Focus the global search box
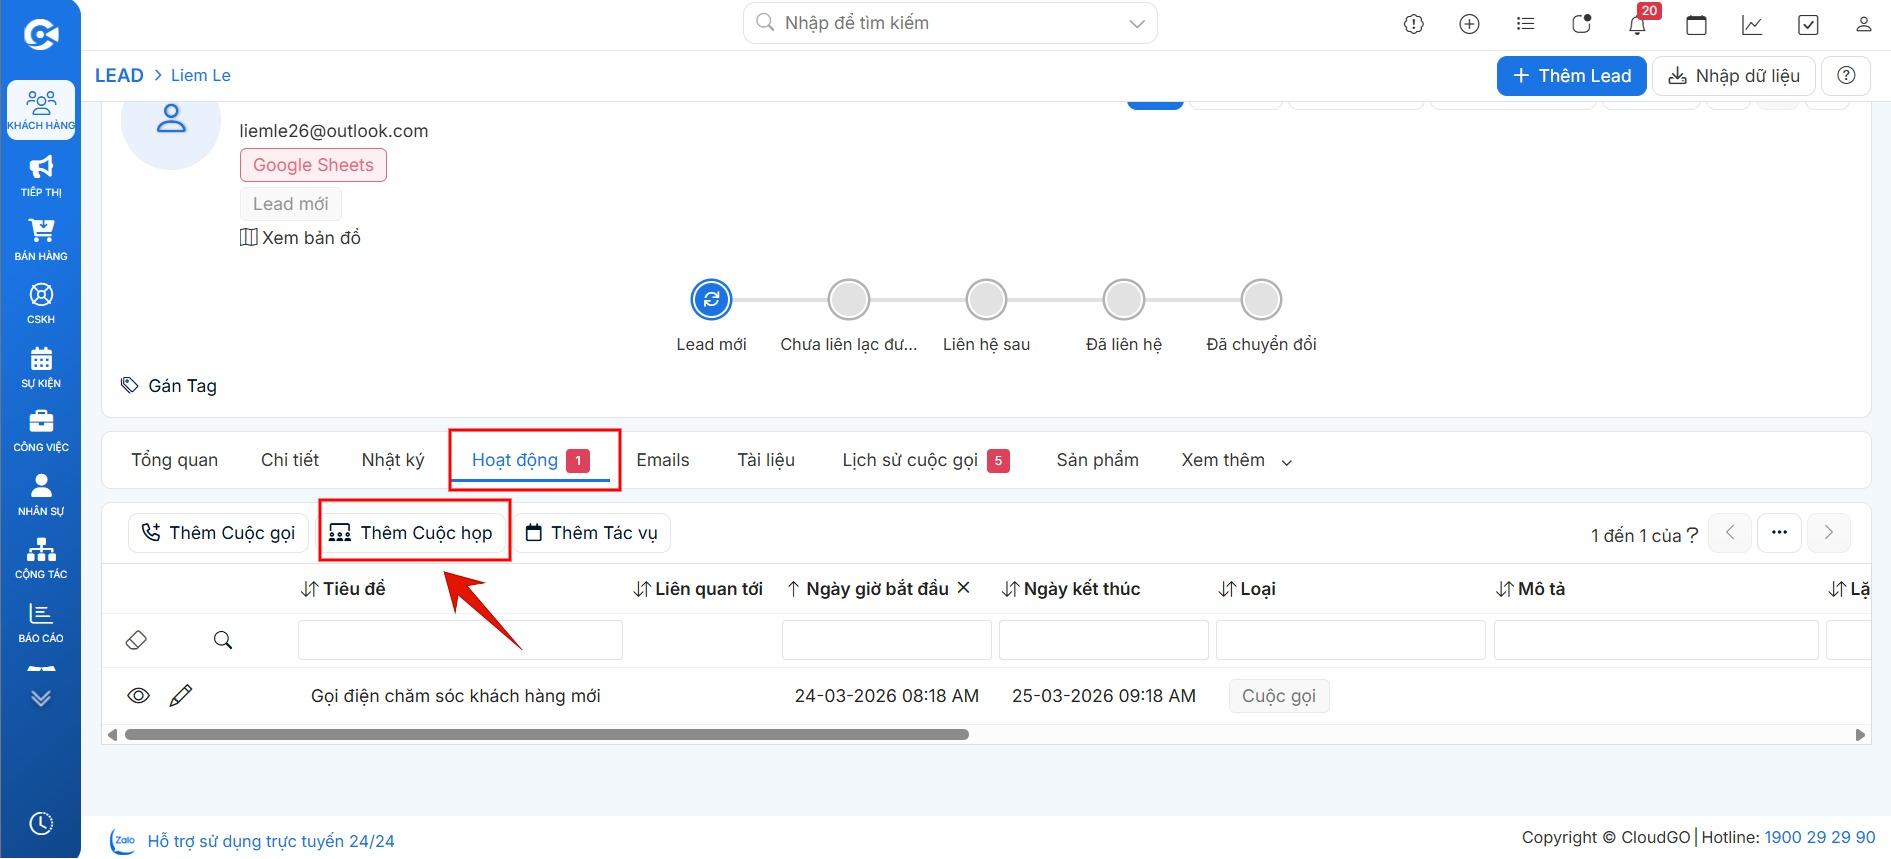Viewport: 1891px width, 859px height. click(x=950, y=23)
